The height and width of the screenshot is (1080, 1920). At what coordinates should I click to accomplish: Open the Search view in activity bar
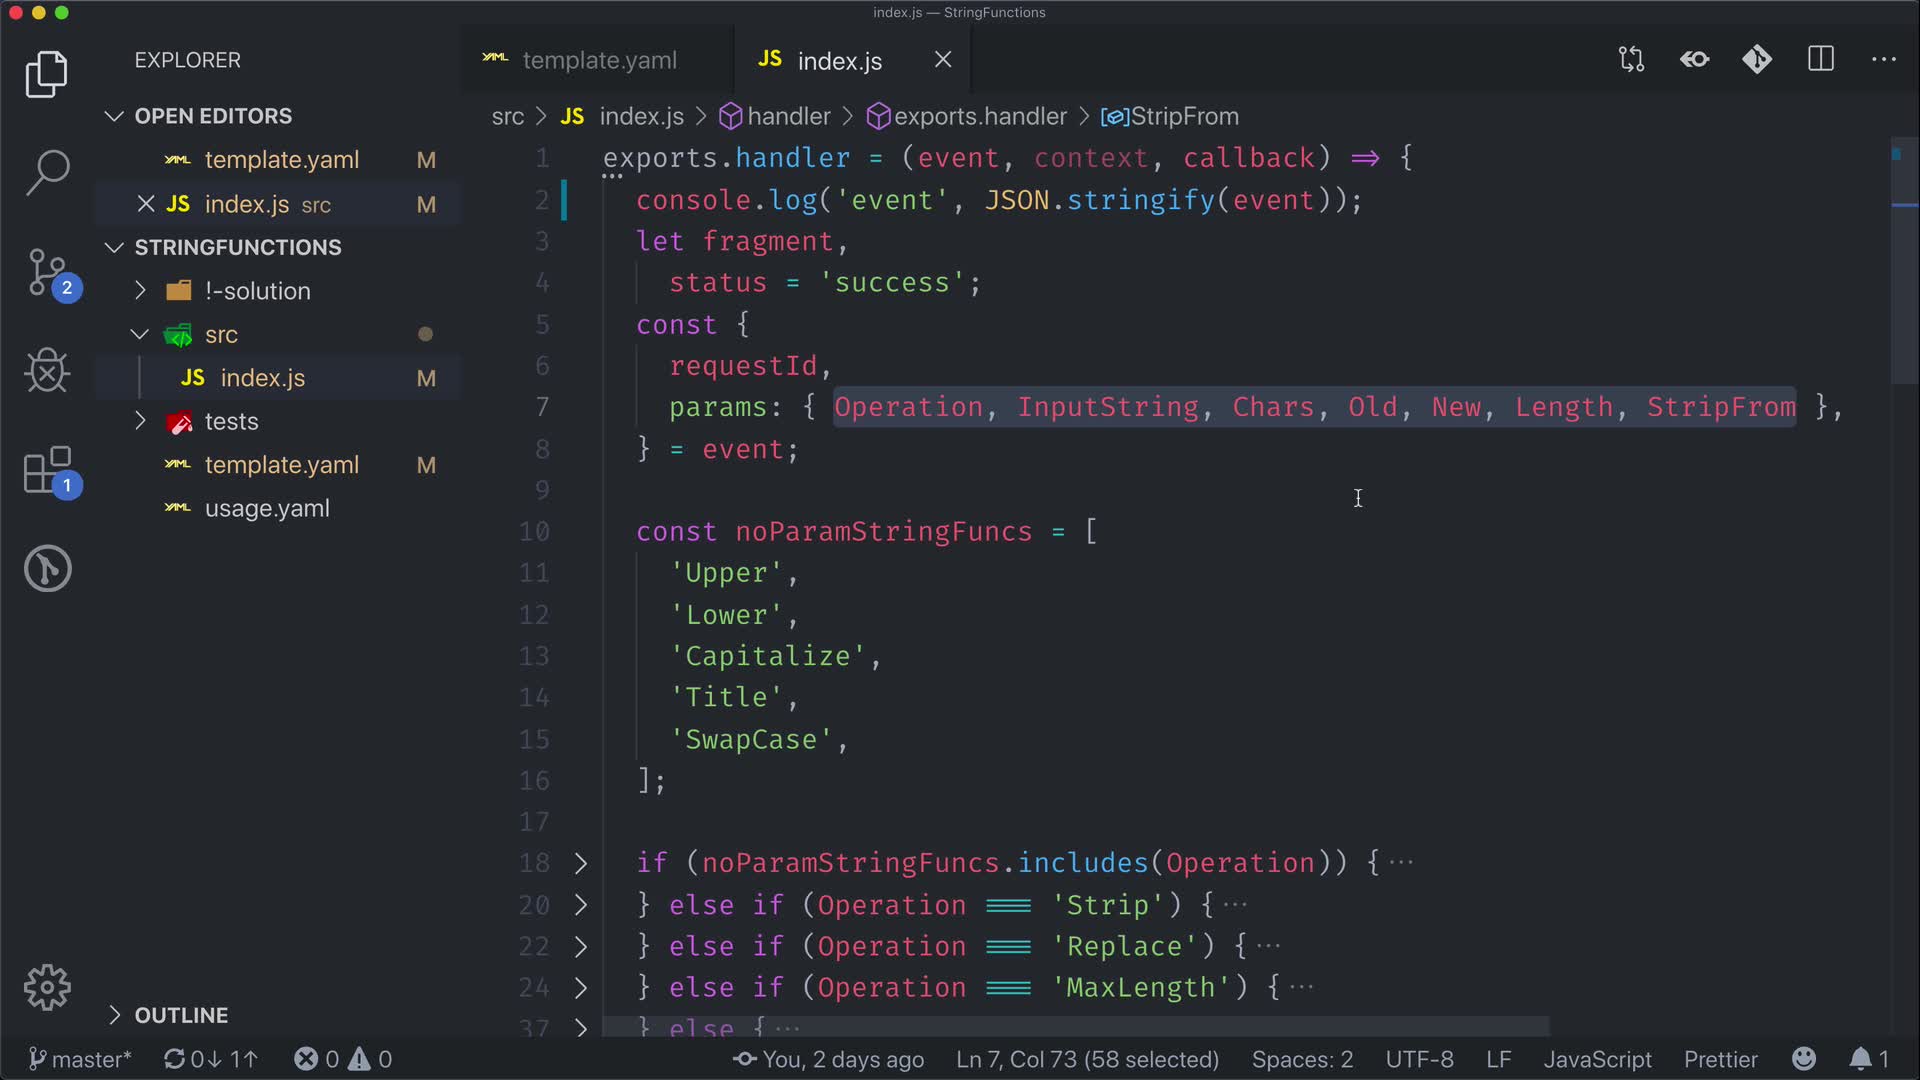click(47, 172)
